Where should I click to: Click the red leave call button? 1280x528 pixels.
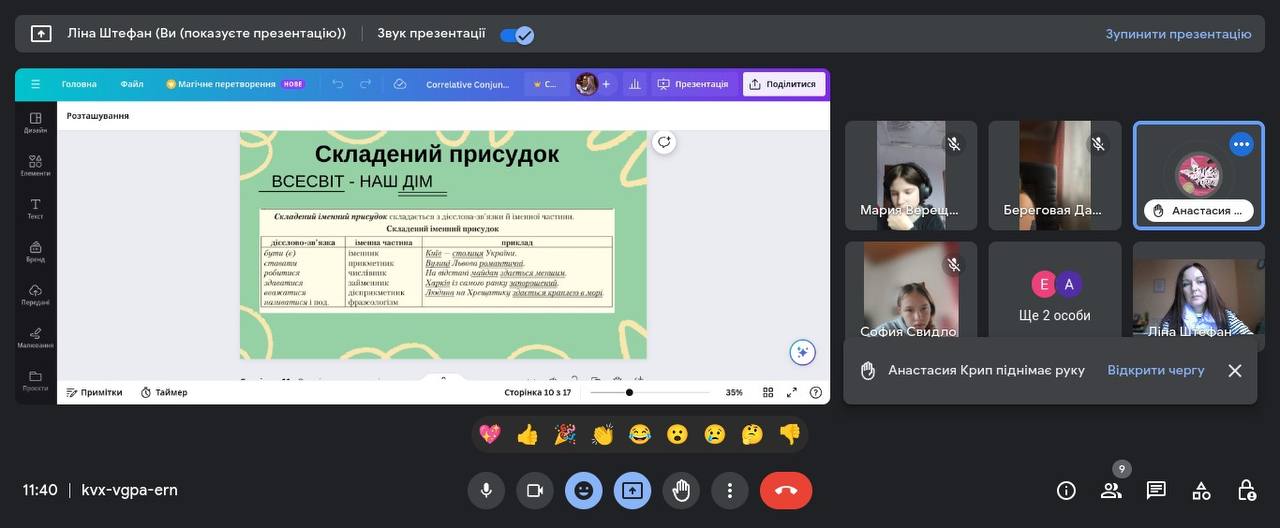tap(785, 490)
